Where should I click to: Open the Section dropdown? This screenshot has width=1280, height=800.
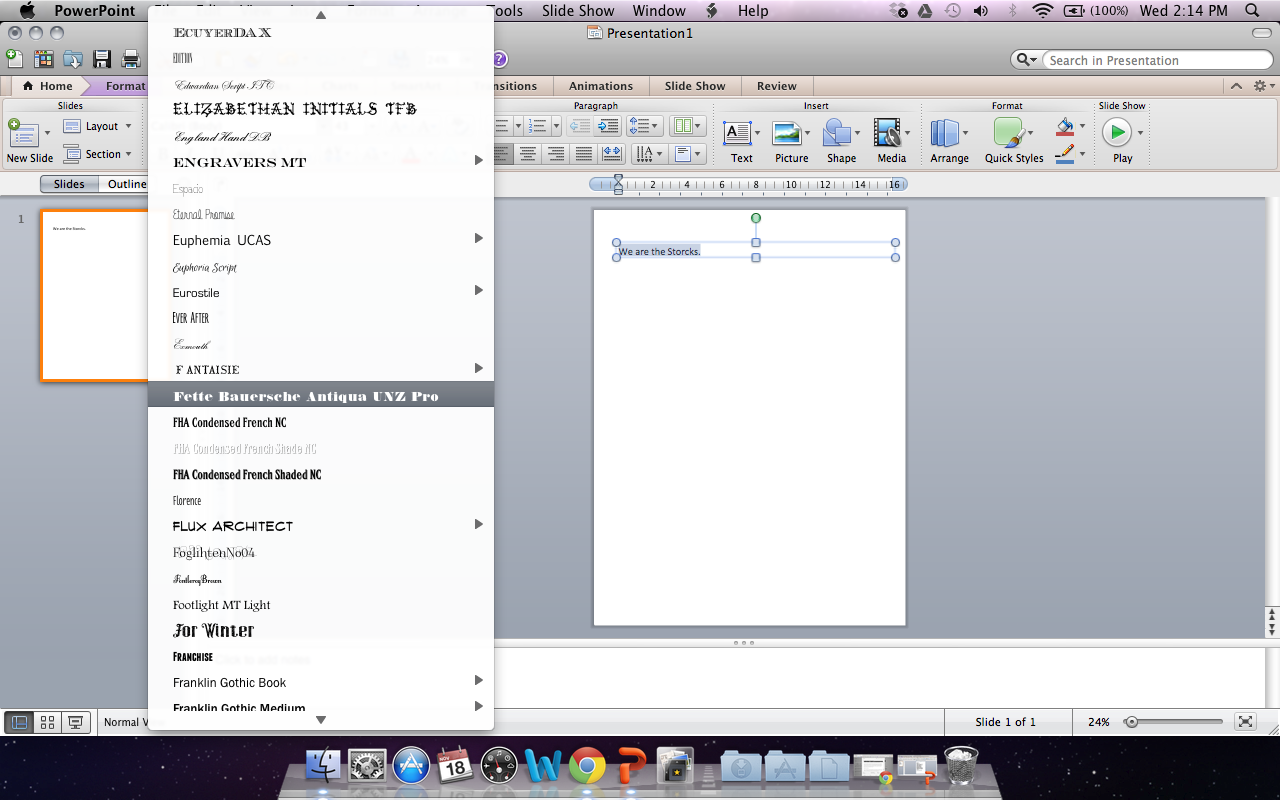click(x=97, y=154)
